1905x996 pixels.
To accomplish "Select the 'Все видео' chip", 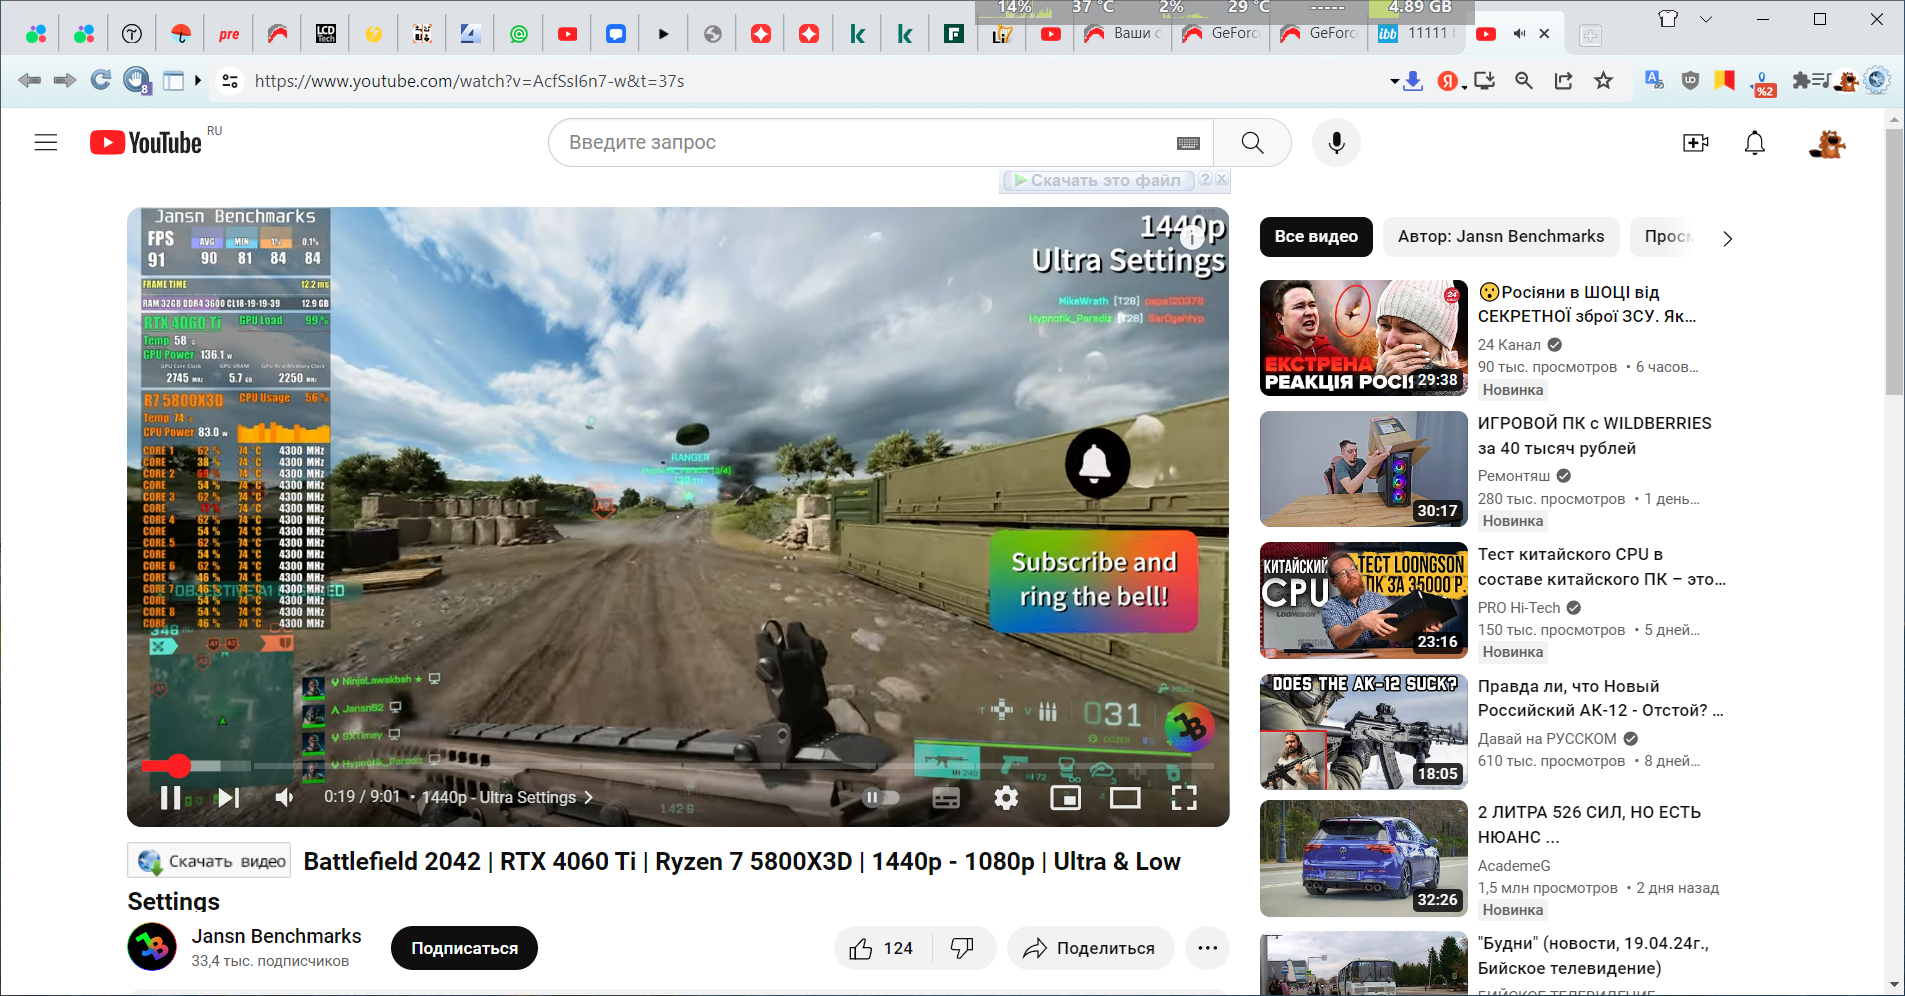I will click(1316, 237).
